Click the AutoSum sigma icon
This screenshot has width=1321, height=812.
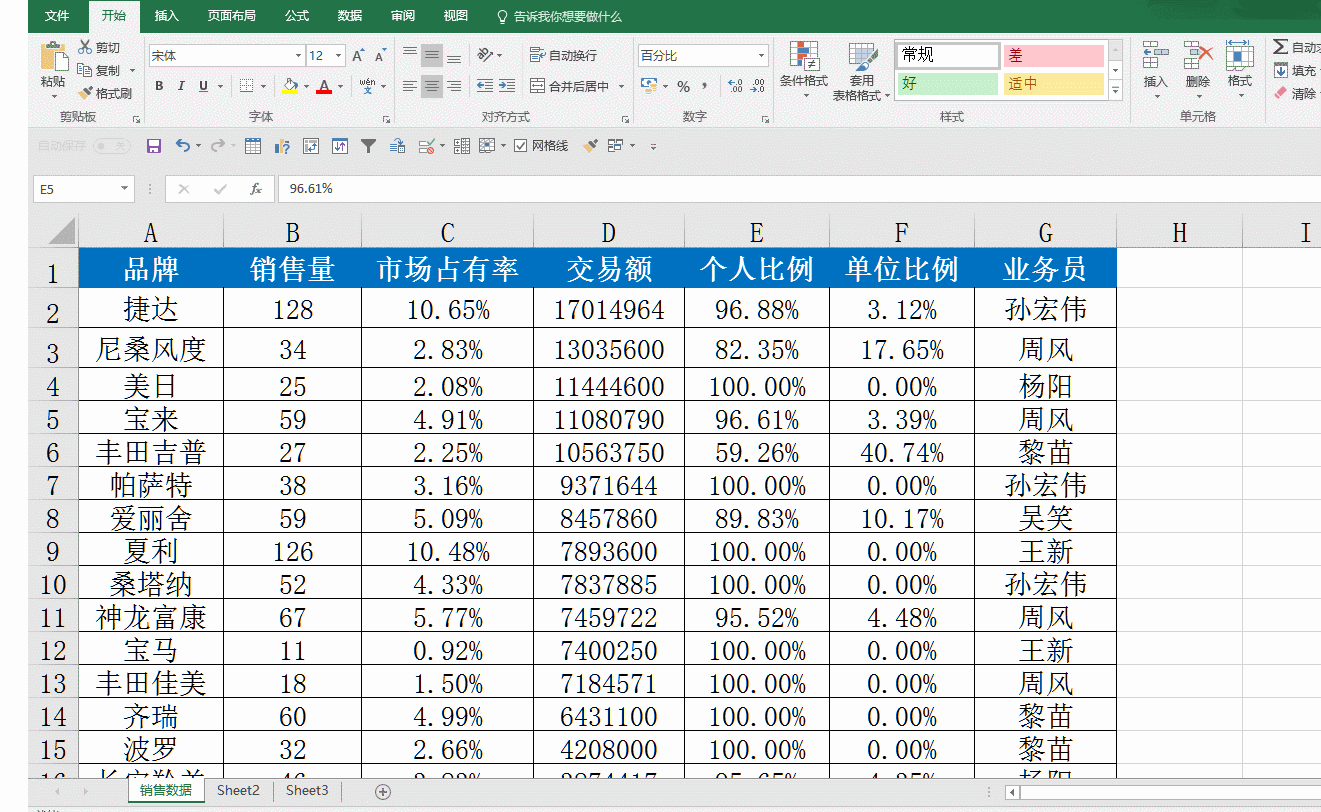(x=1280, y=47)
